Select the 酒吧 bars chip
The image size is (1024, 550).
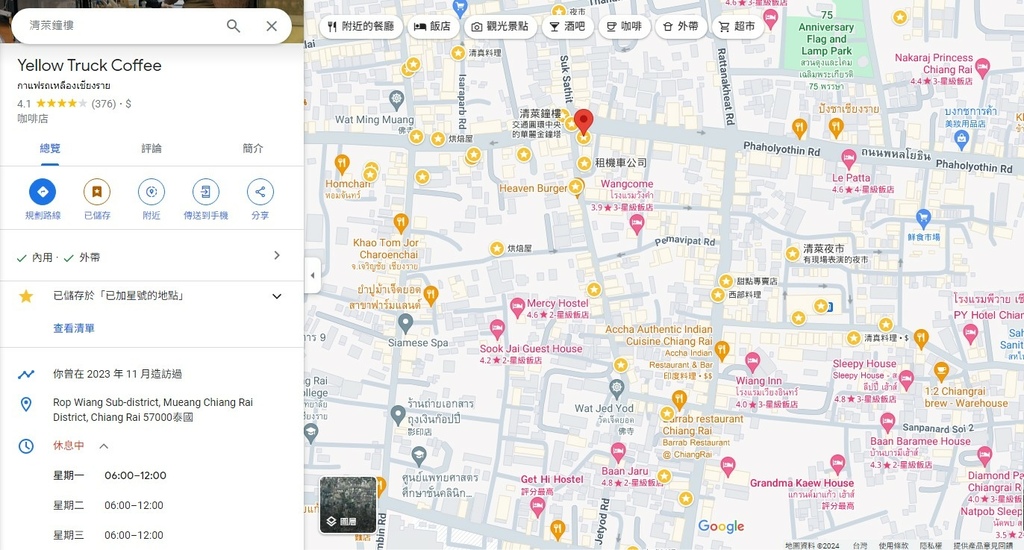coord(568,26)
